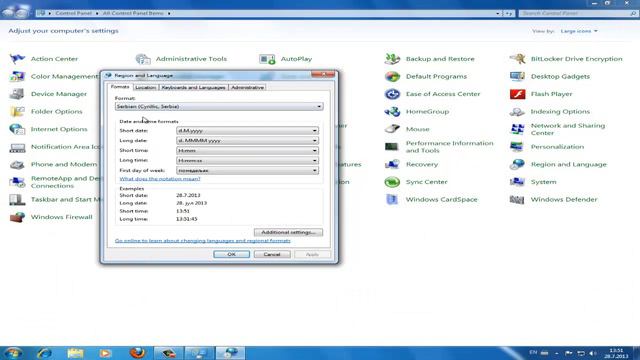
Task: Focus the Search Control Panel field
Action: 578,13
